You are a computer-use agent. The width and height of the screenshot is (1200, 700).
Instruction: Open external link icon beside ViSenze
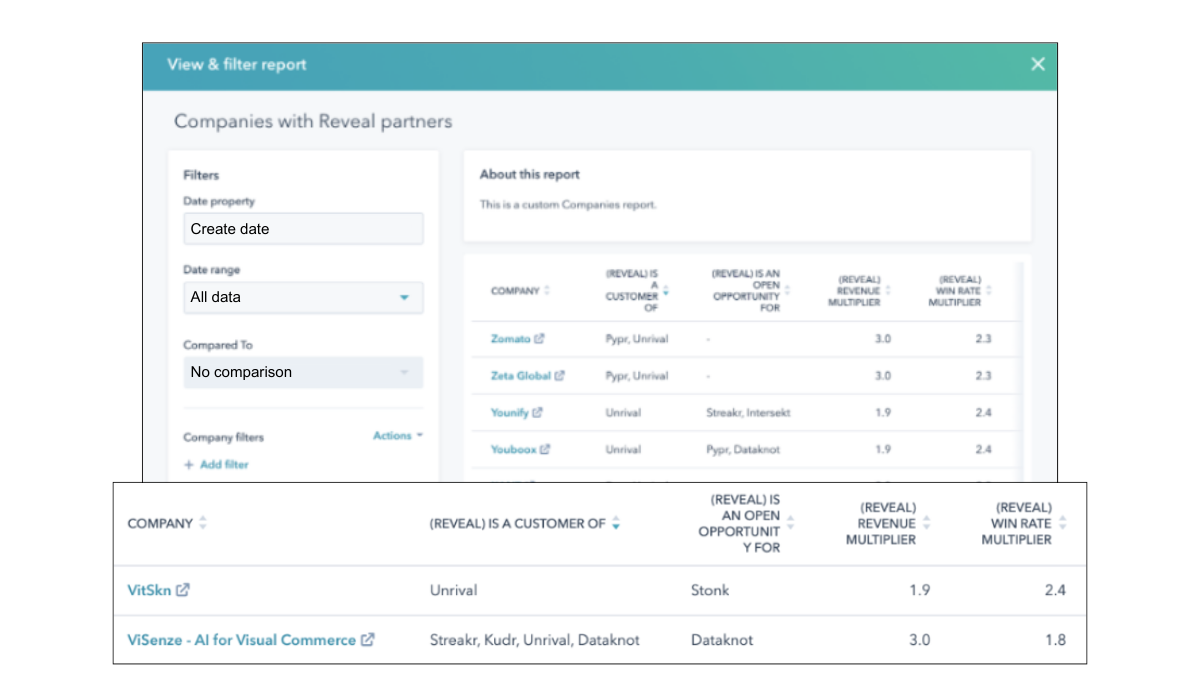[x=368, y=640]
